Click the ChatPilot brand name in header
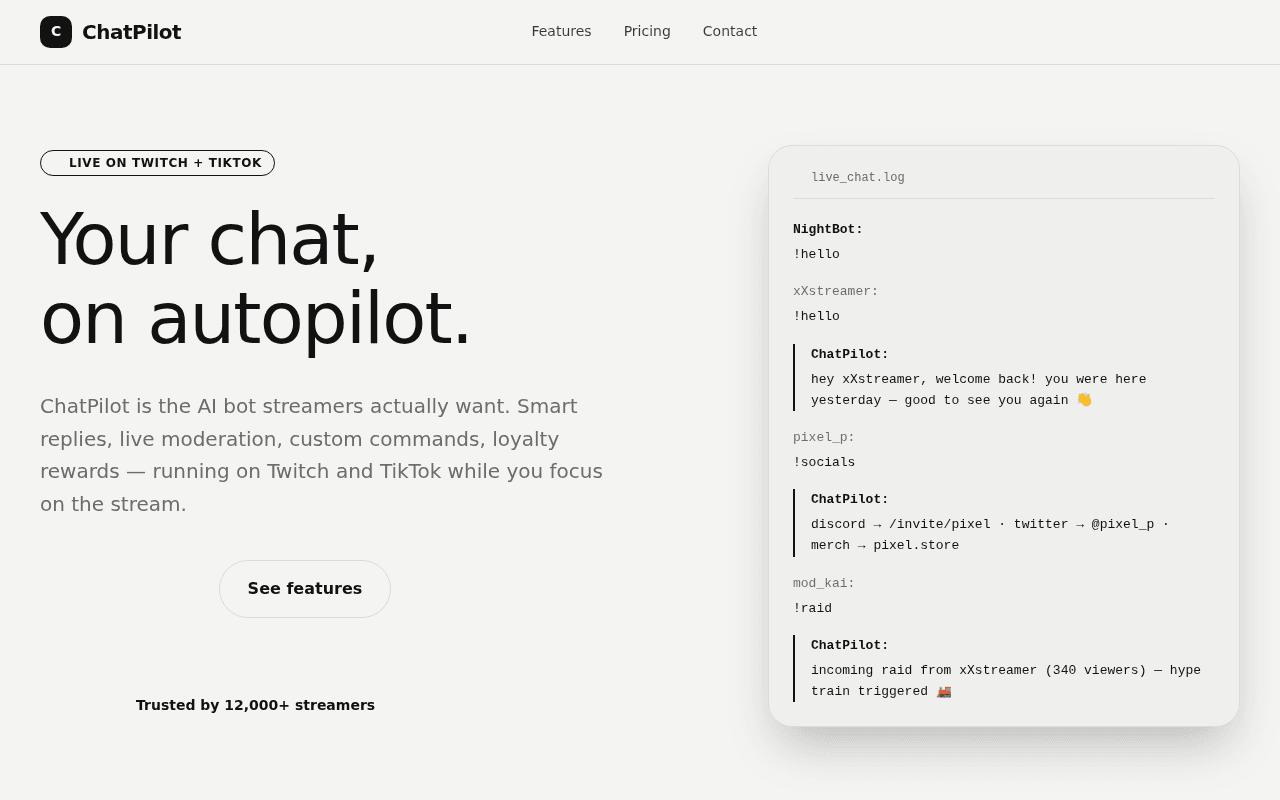The image size is (1280, 800). pos(132,32)
